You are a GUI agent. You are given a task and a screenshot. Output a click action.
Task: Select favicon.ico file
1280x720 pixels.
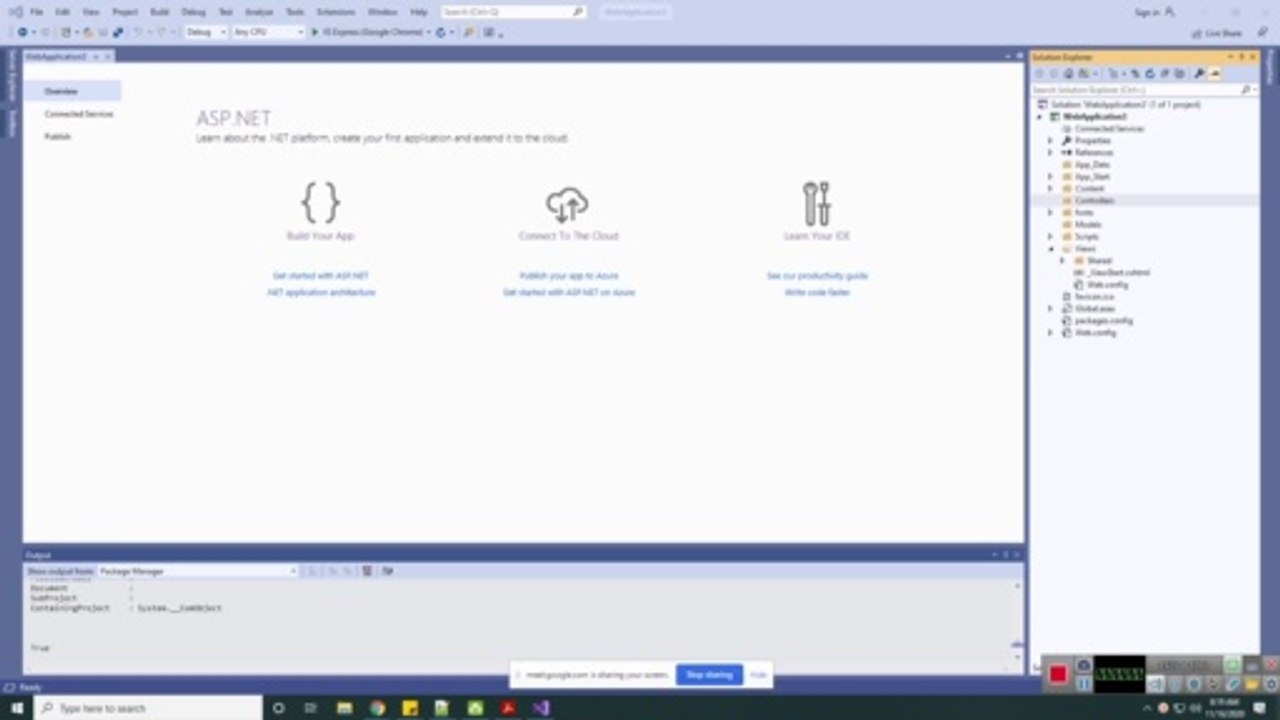[1094, 297]
